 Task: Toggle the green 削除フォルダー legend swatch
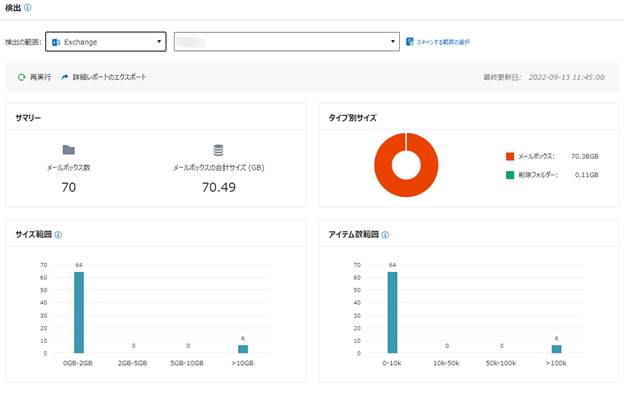pyautogui.click(x=510, y=175)
